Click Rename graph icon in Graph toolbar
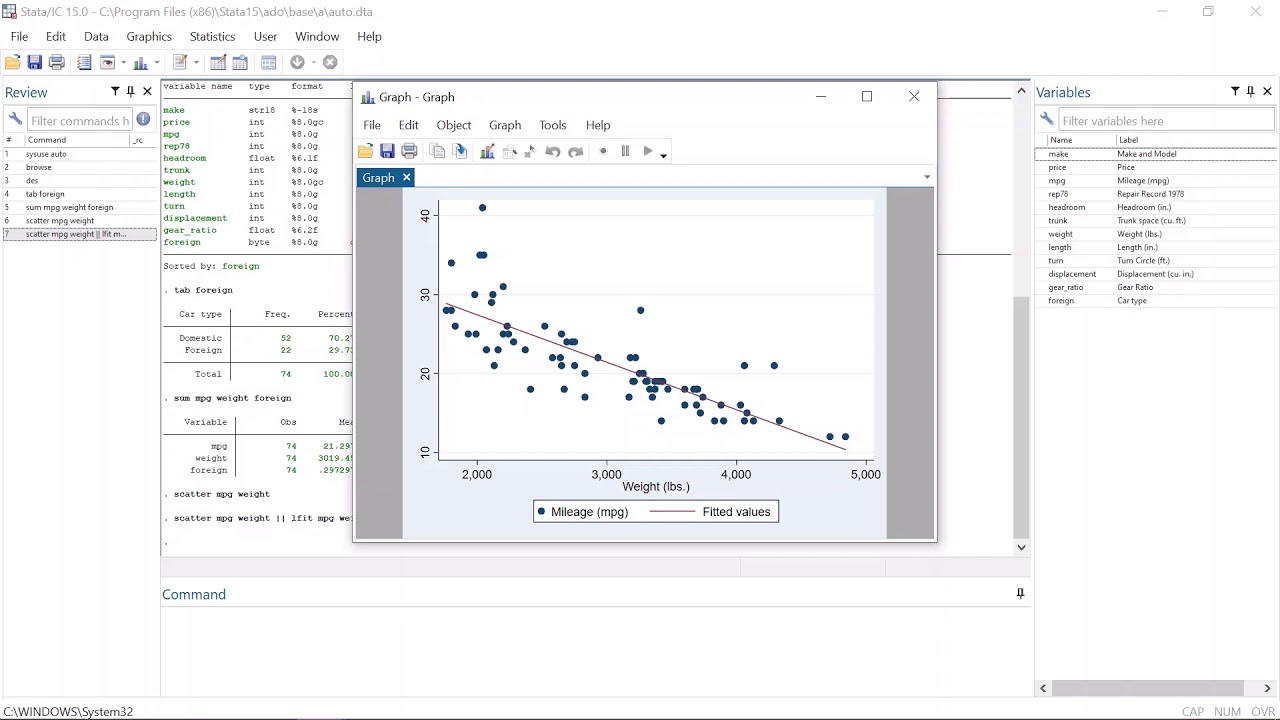Screen dimensions: 1280x720 pos(460,151)
